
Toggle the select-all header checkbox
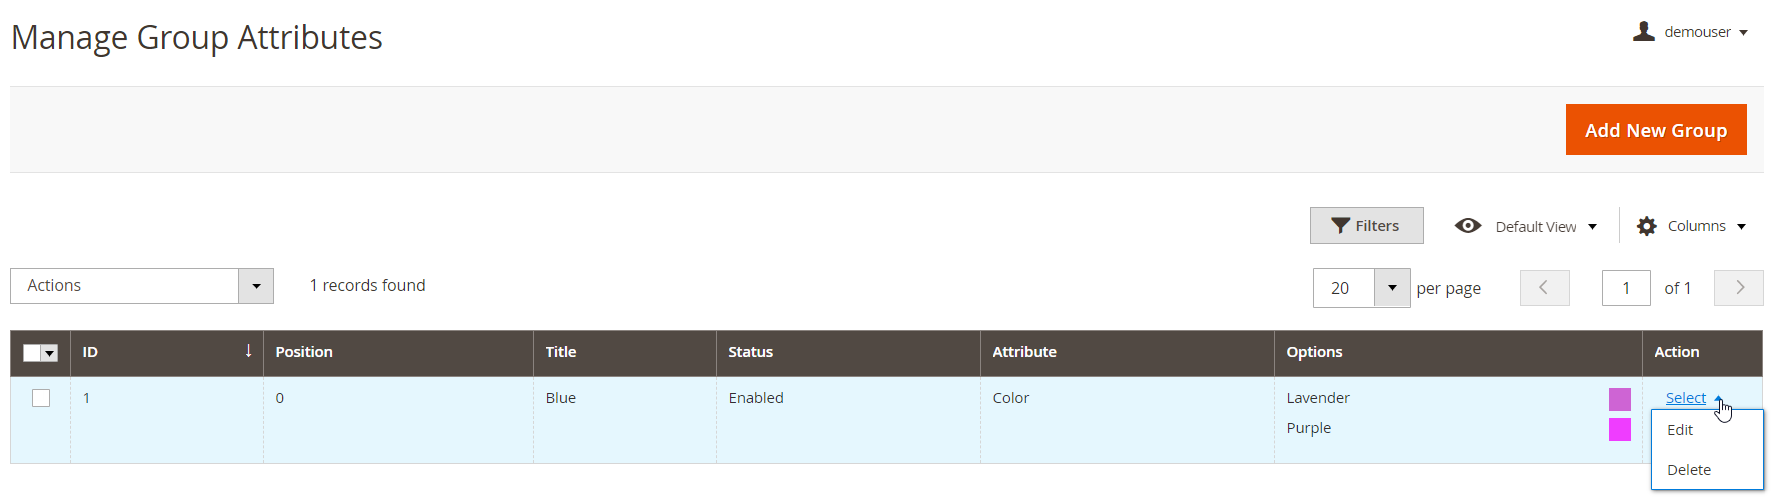pyautogui.click(x=32, y=353)
